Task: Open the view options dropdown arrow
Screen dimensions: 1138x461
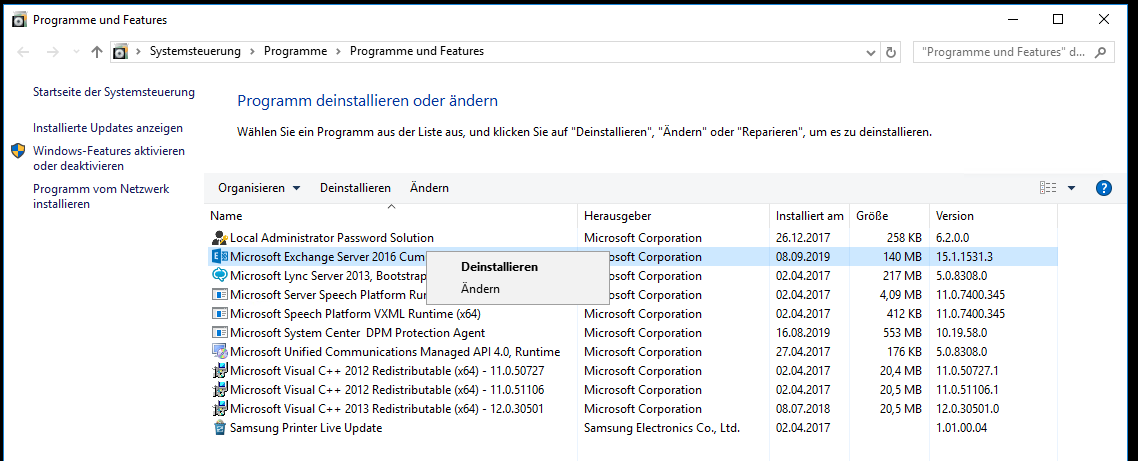Action: pos(1072,189)
